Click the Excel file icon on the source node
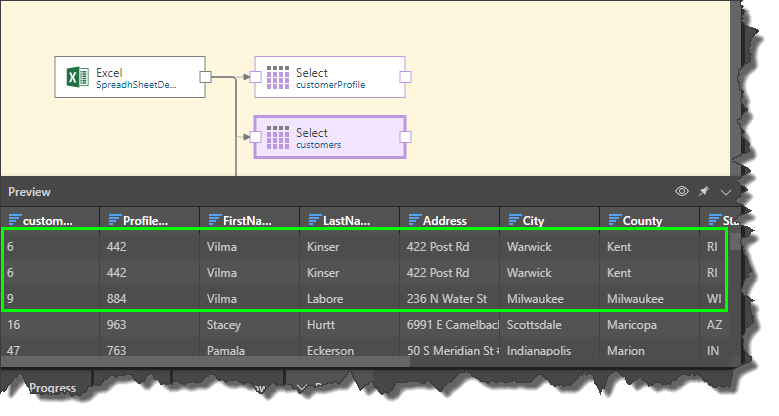 (x=74, y=78)
